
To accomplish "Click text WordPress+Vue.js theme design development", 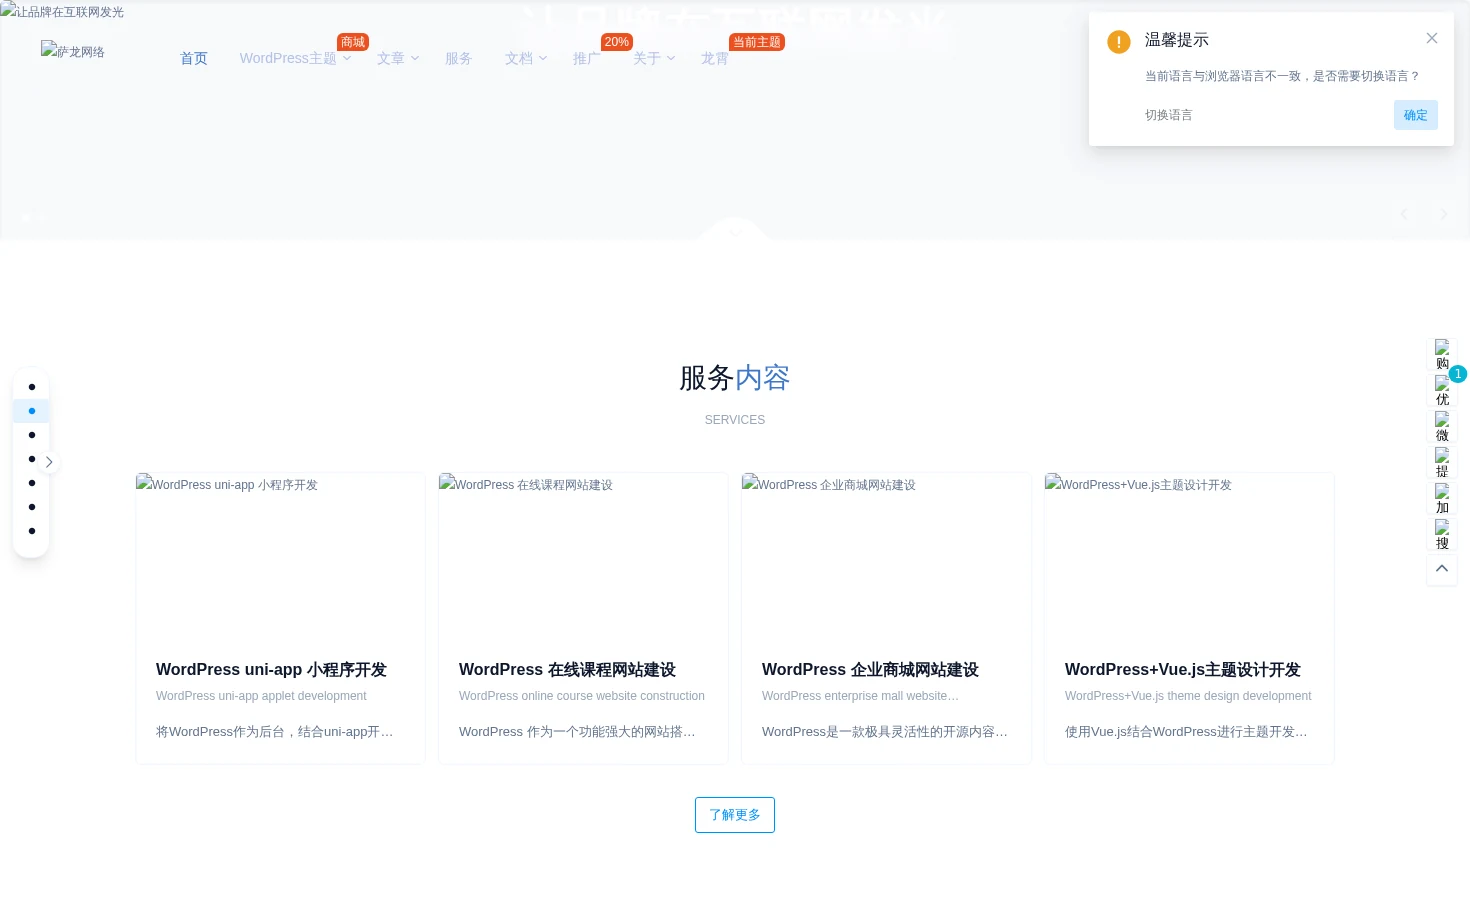I will pos(1188,696).
